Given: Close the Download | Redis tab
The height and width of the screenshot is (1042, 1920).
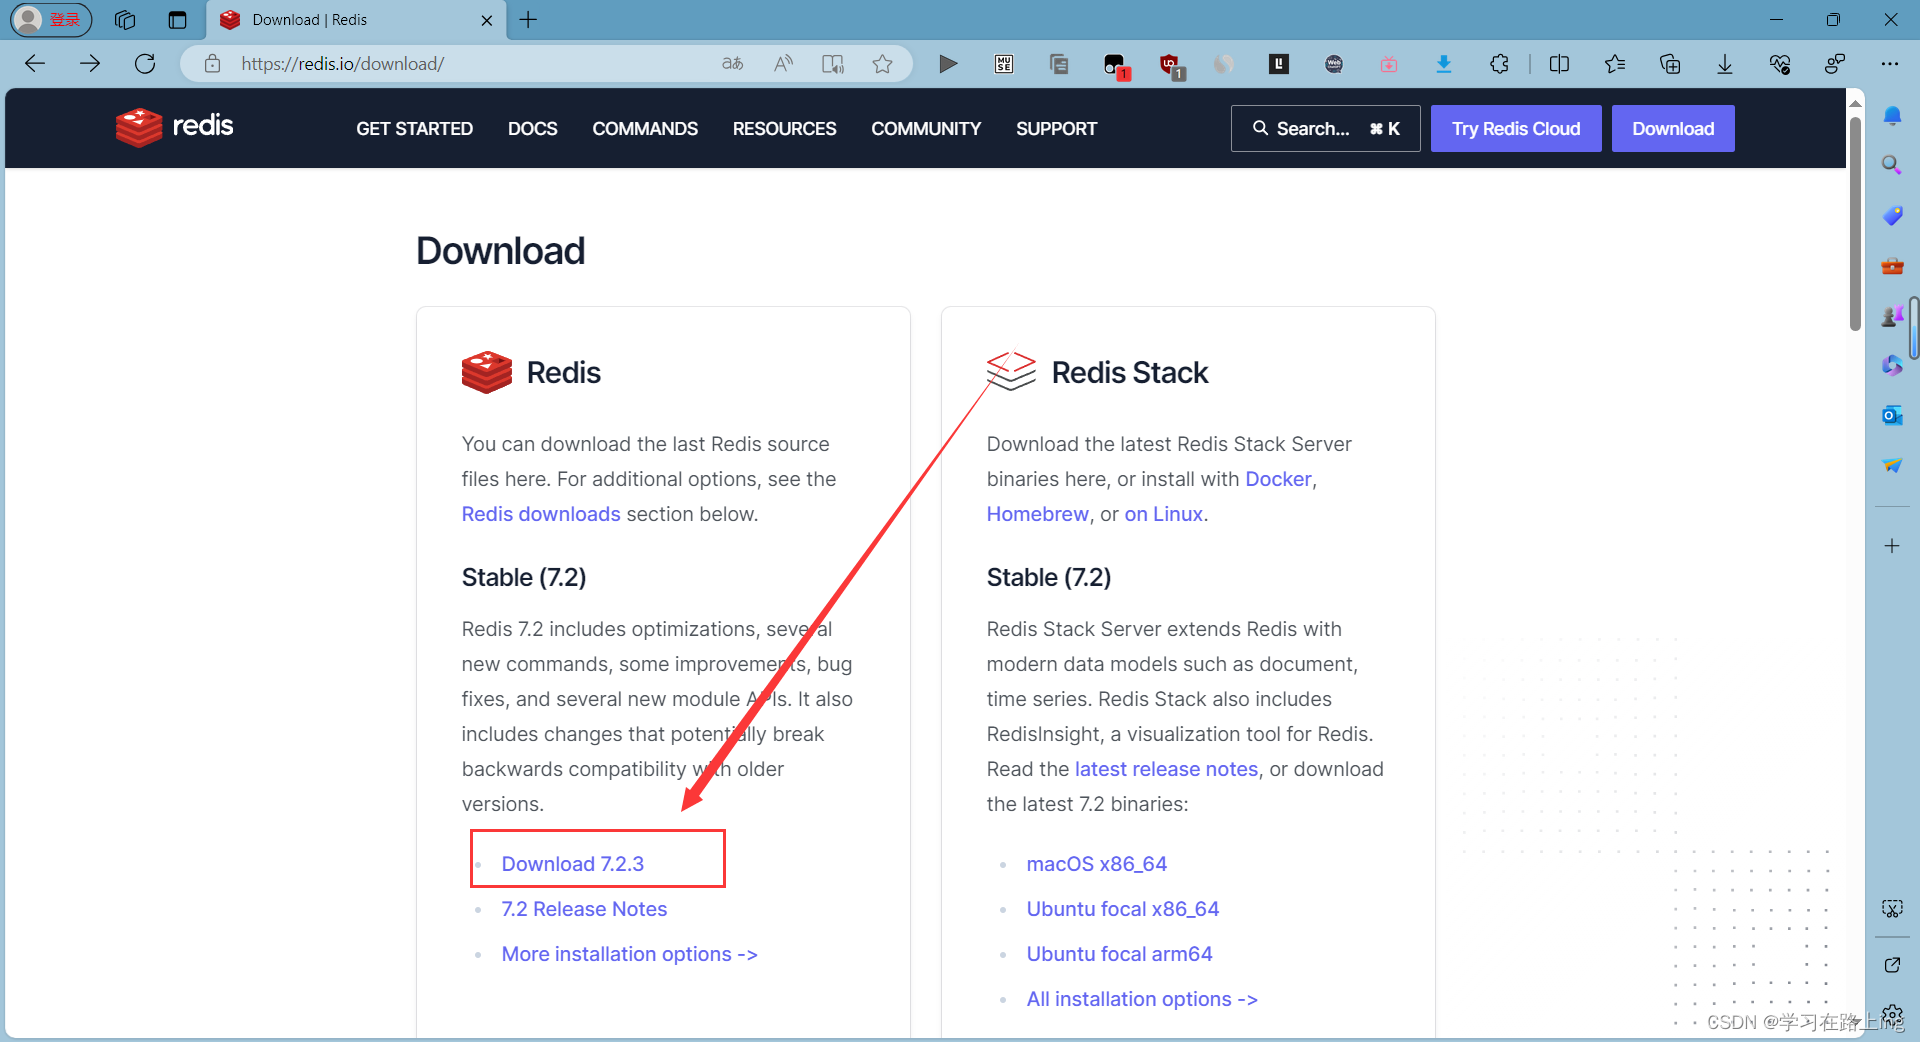Looking at the screenshot, I should coord(487,20).
